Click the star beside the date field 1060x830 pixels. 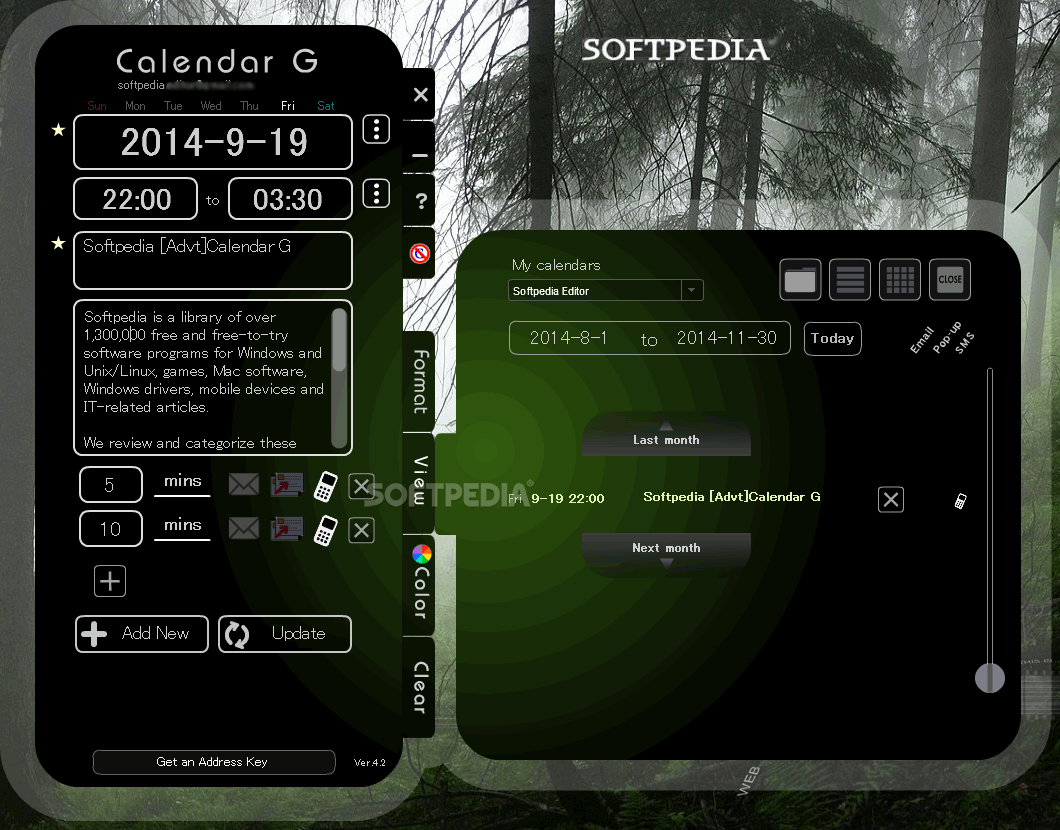coord(59,130)
